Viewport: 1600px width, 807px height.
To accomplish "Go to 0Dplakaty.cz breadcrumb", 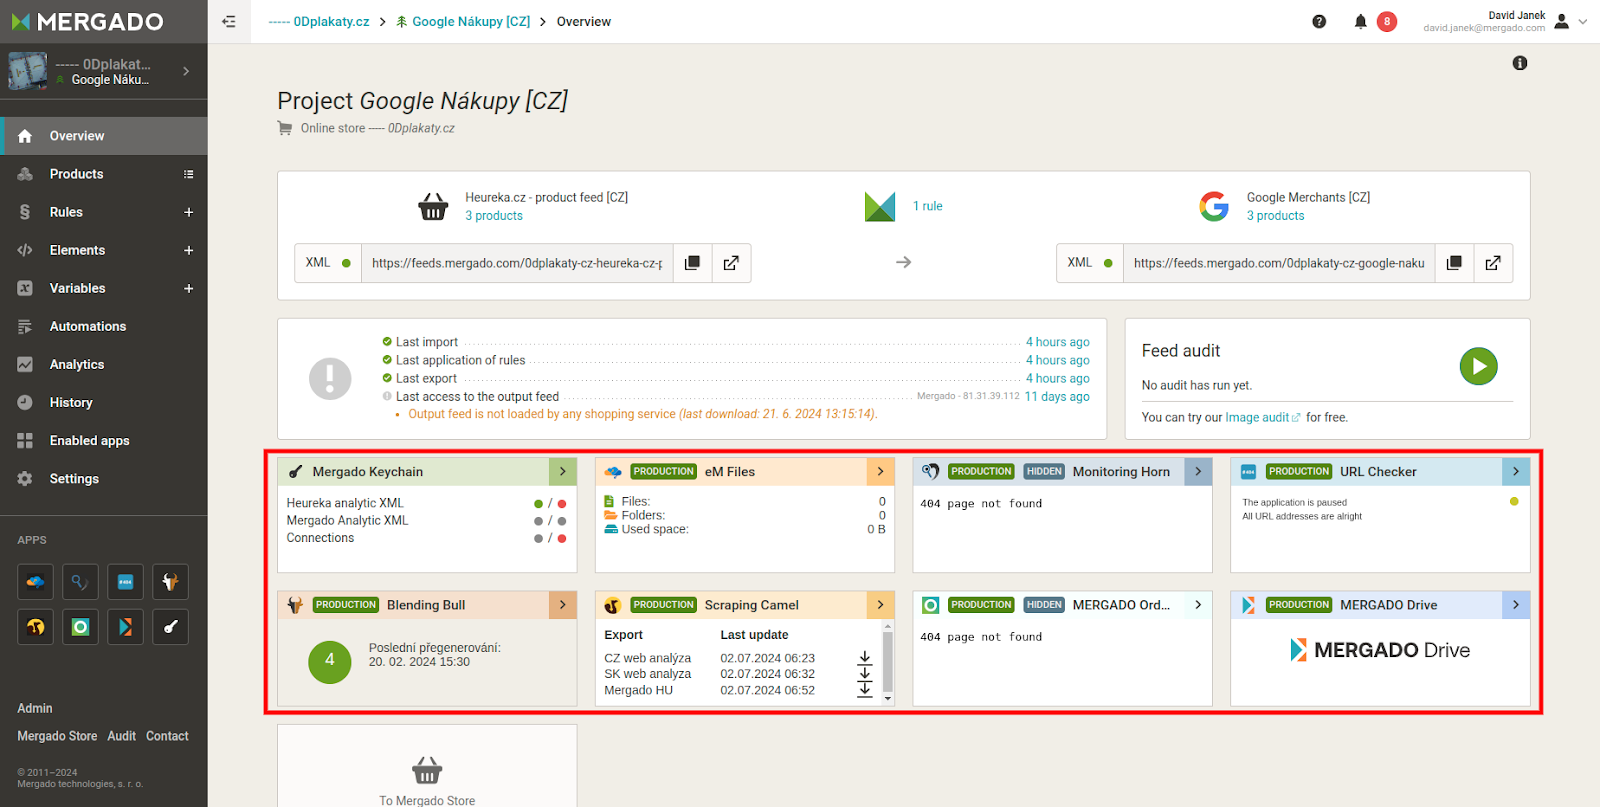I will point(319,21).
